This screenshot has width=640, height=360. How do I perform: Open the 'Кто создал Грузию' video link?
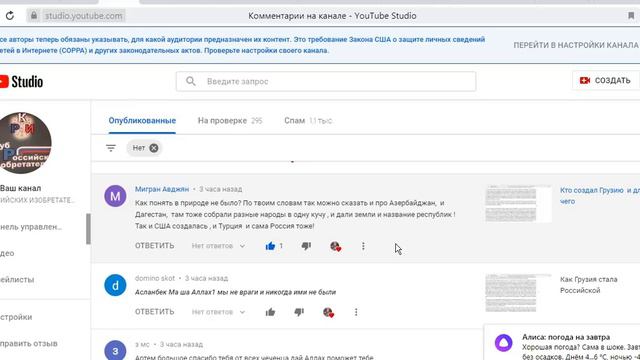[600, 196]
